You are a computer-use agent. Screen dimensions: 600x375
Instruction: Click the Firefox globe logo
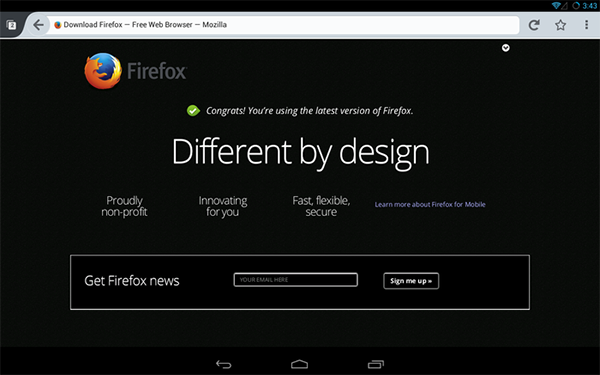[103, 71]
